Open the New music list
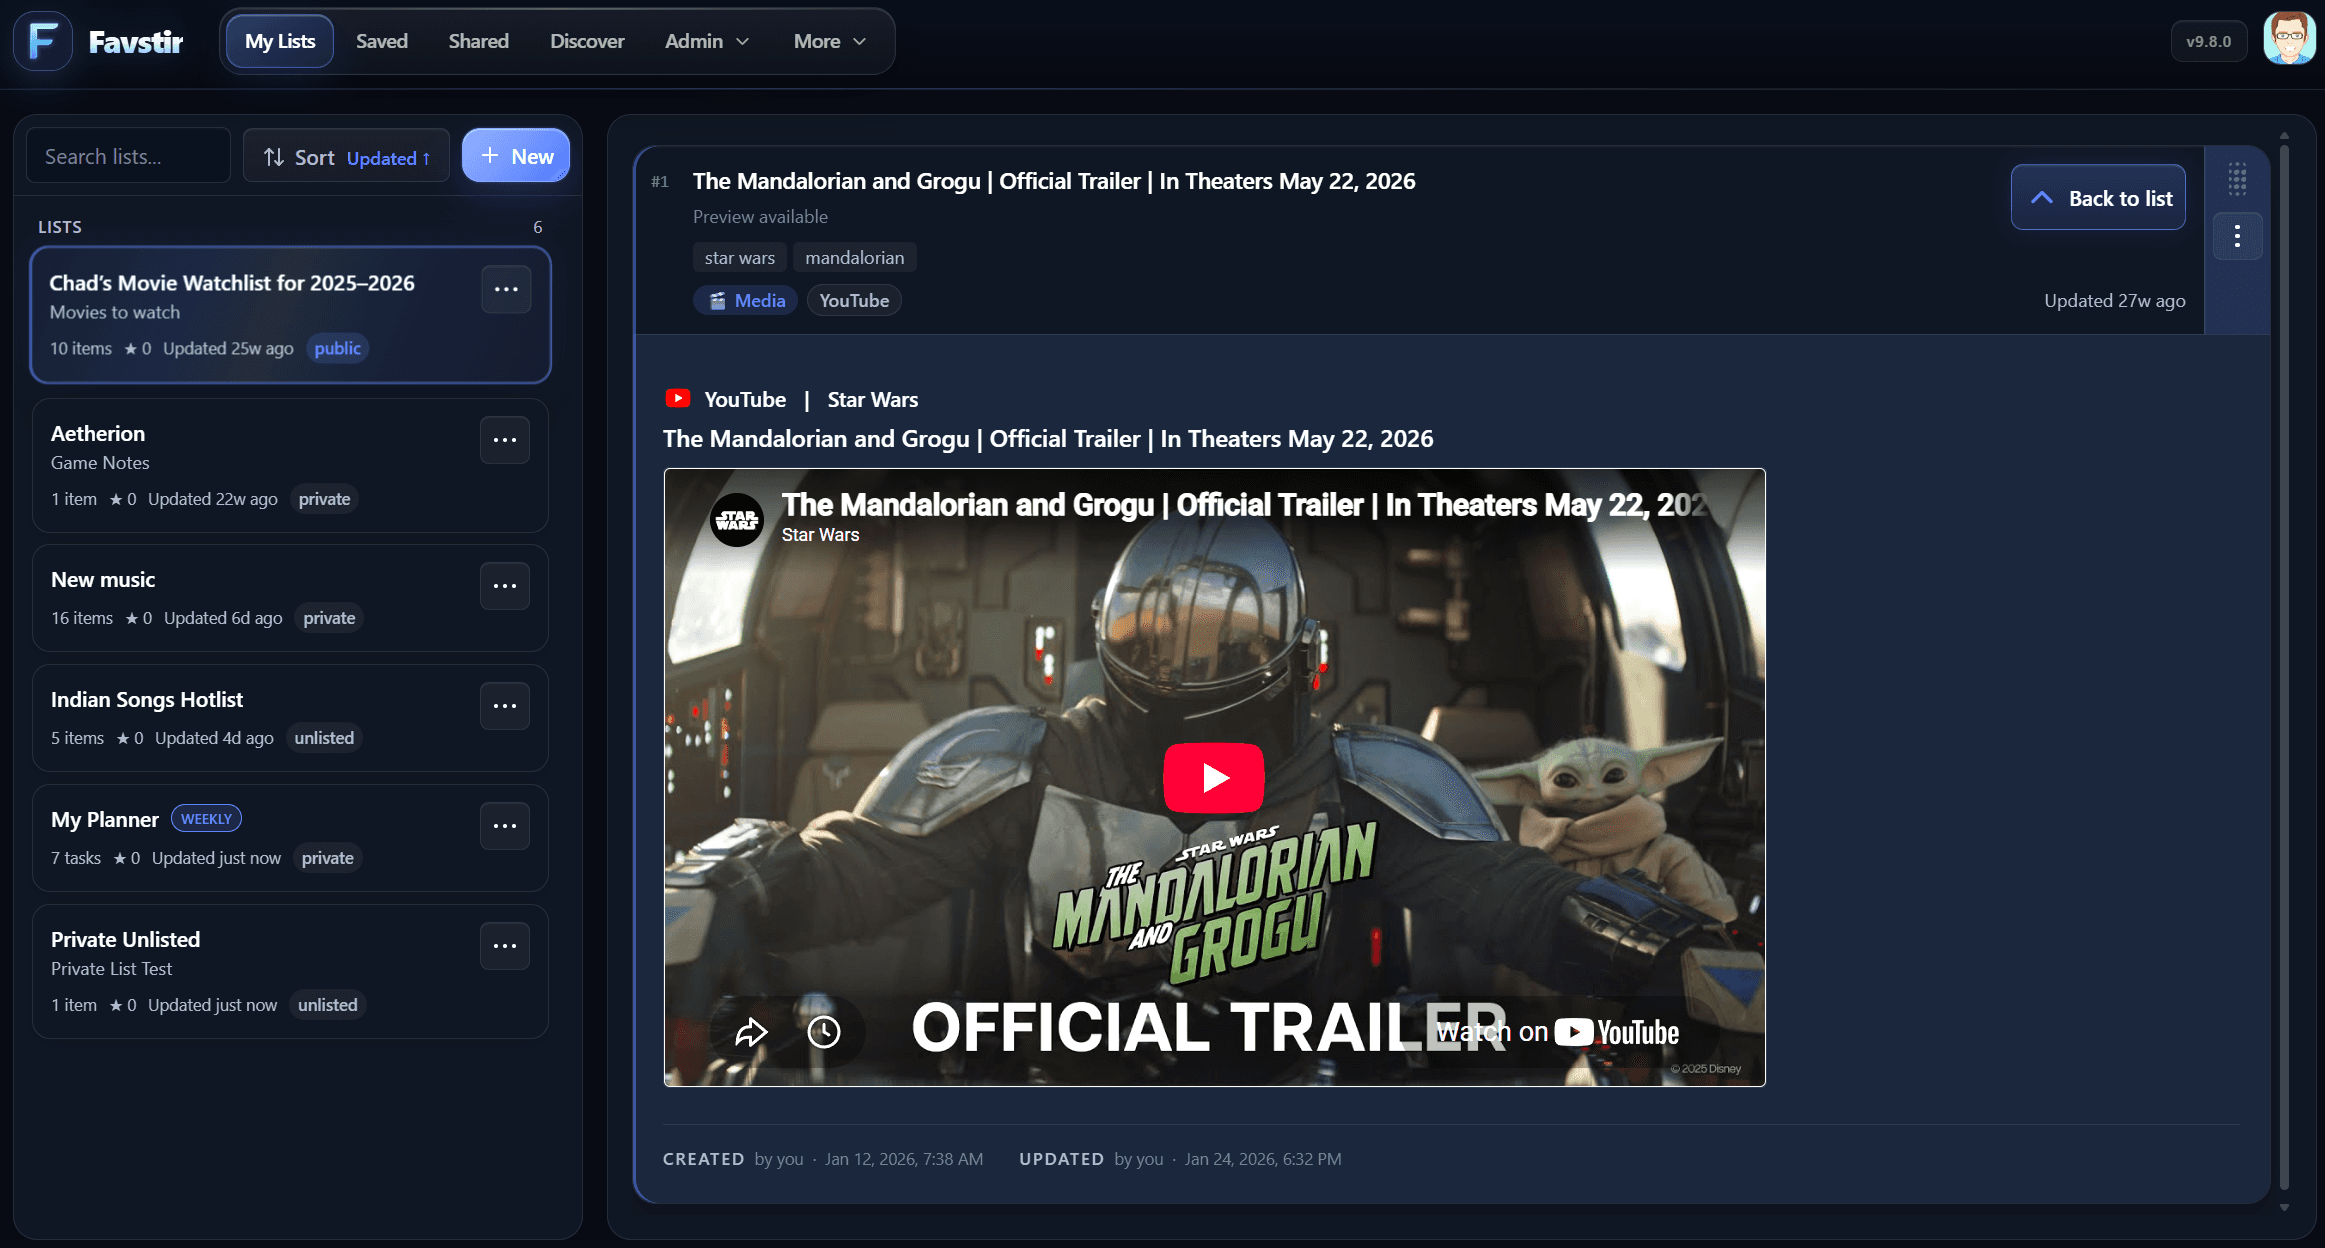The height and width of the screenshot is (1248, 2325). tap(290, 598)
